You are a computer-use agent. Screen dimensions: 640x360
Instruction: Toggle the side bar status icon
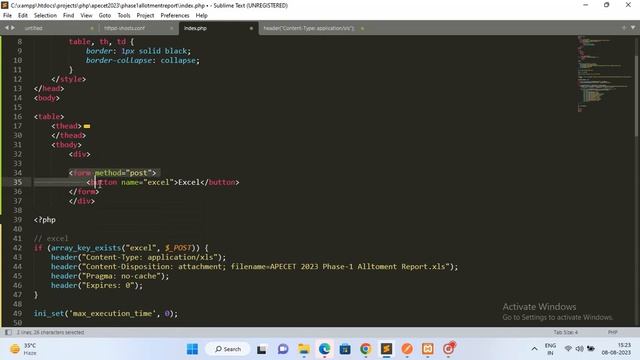8,332
